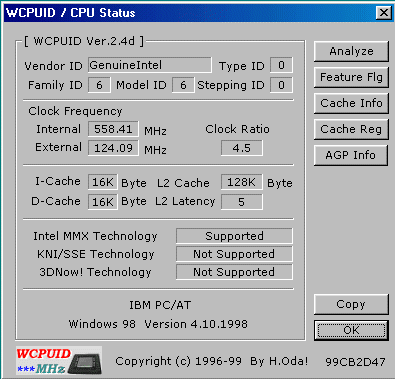Viewport: 395px width, 379px height.
Task: Click the Intel MMX Supported status box
Action: coord(234,236)
